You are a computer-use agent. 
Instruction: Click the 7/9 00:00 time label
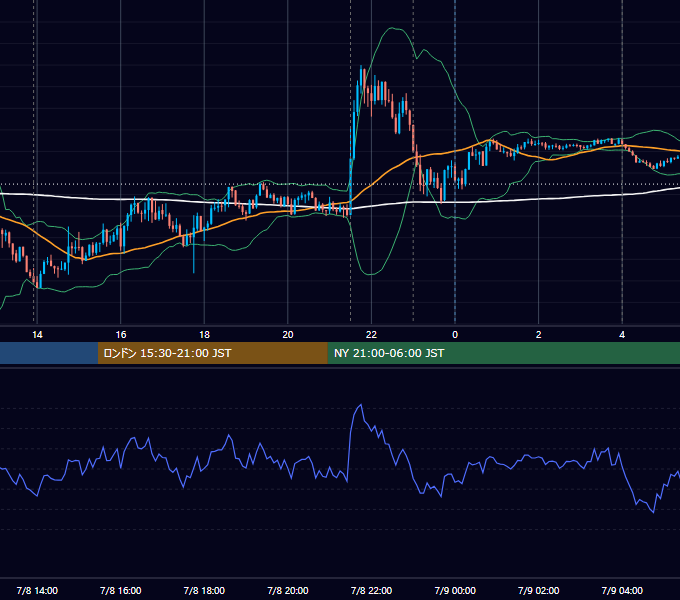(455, 590)
